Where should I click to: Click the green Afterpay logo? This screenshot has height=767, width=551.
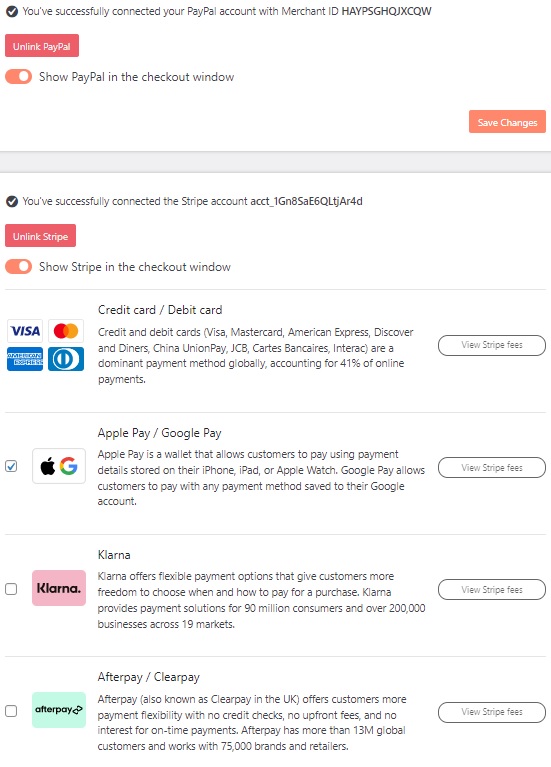pos(59,710)
